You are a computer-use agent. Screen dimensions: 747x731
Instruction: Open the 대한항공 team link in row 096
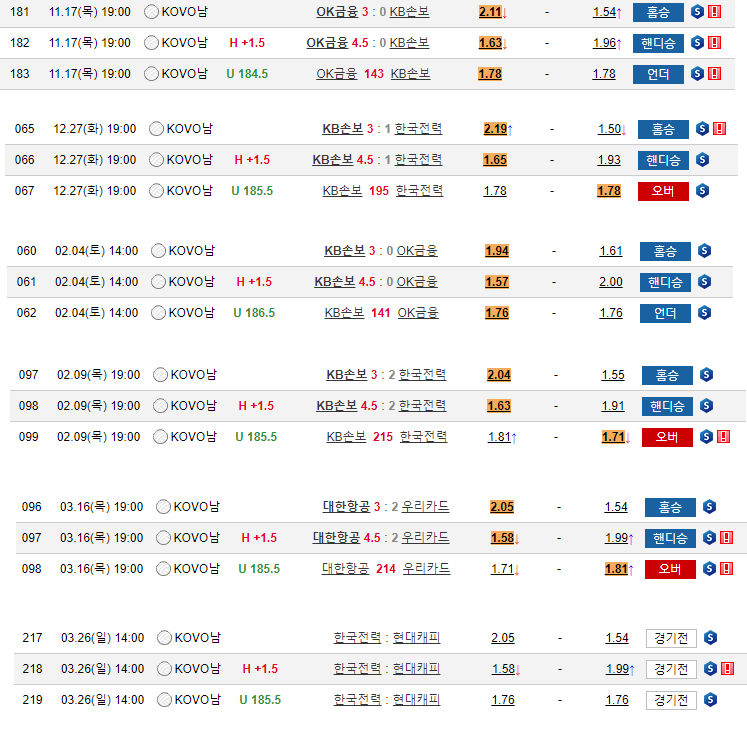(x=346, y=507)
